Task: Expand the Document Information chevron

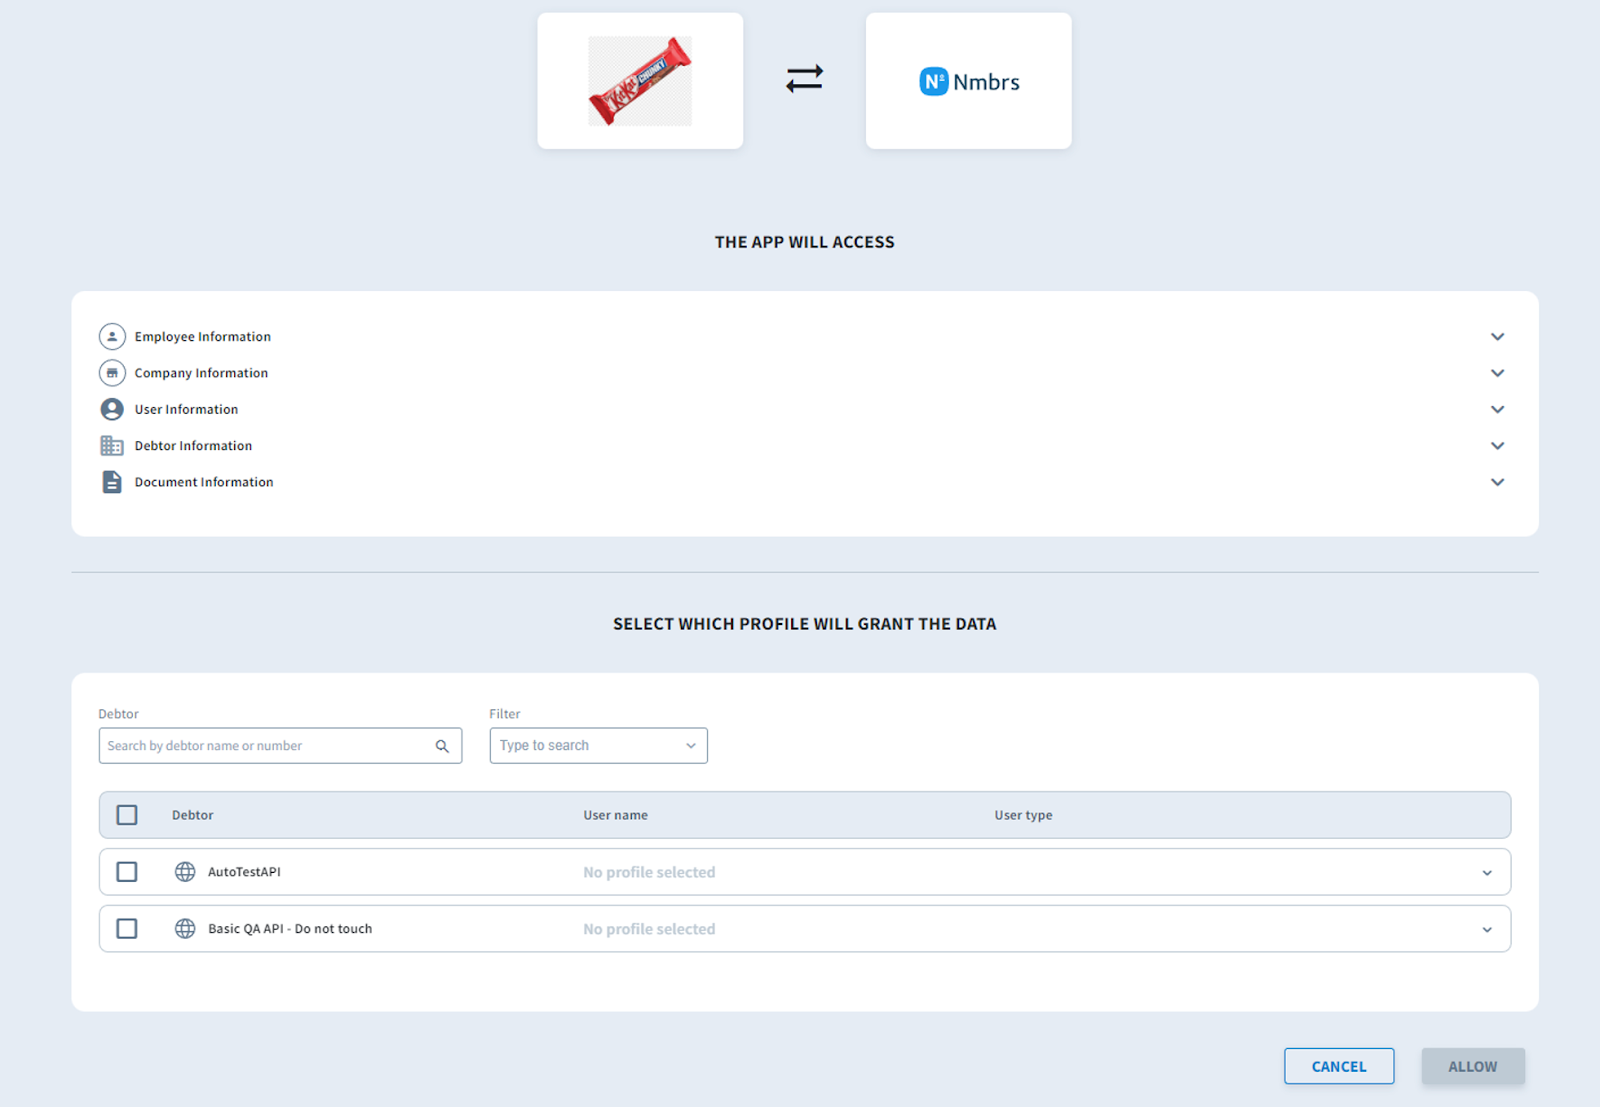Action: pos(1497,482)
